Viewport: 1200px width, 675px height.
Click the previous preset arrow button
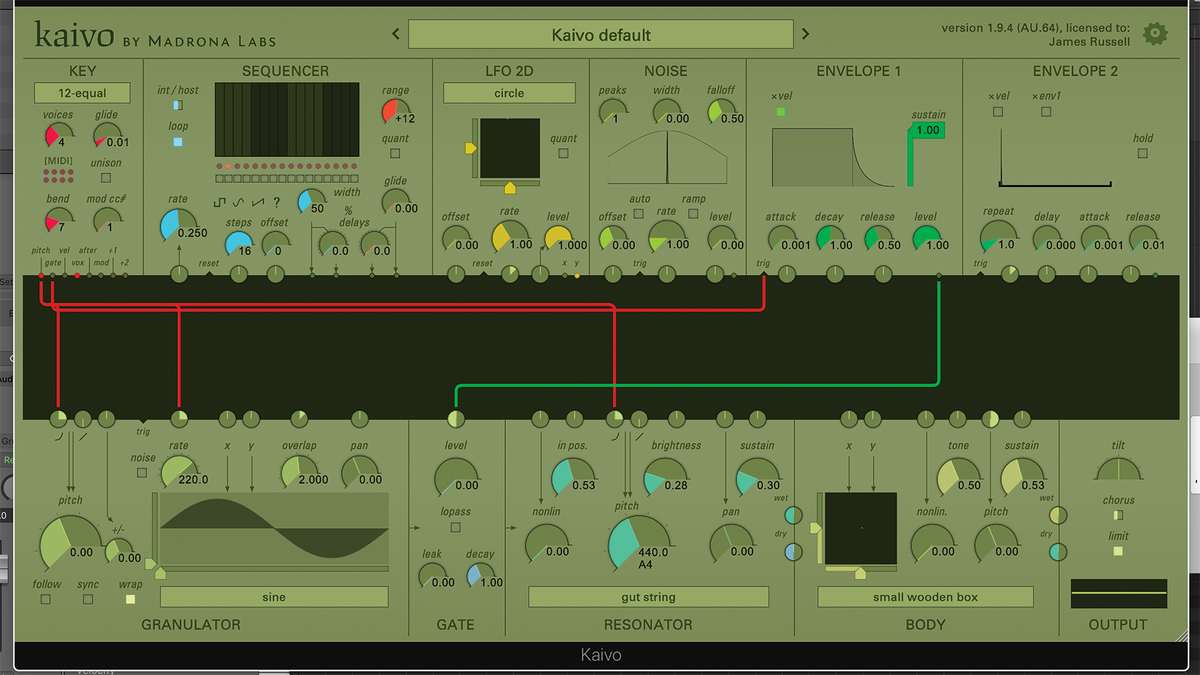tap(395, 33)
